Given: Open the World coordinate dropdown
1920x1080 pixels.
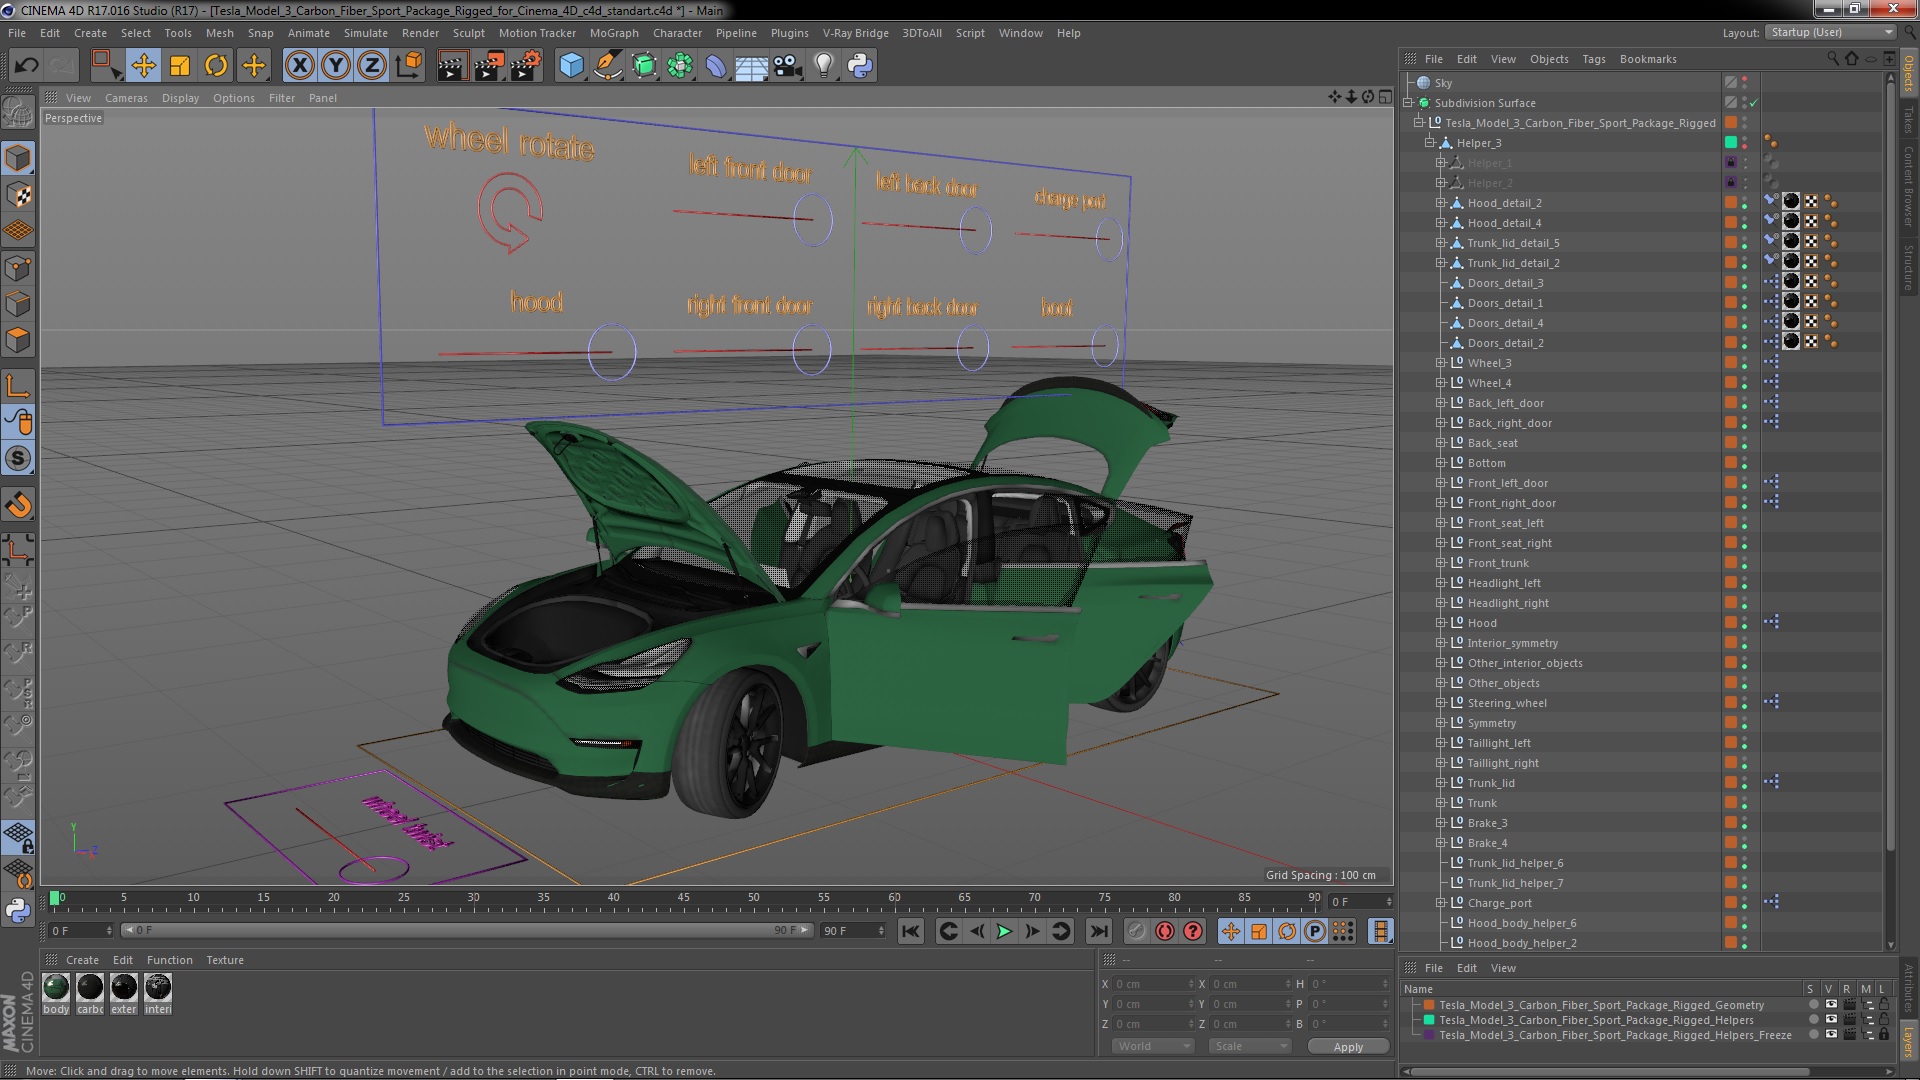Looking at the screenshot, I should click(1152, 1046).
